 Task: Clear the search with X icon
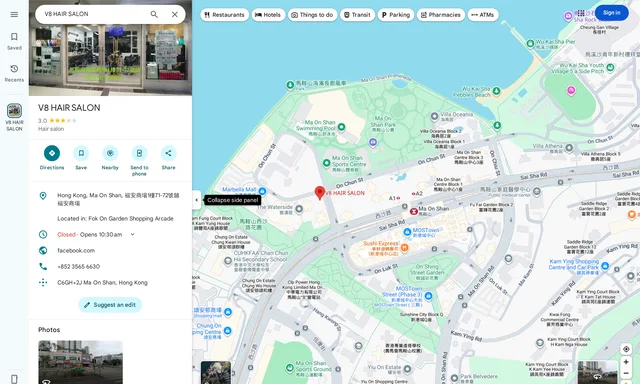point(175,14)
